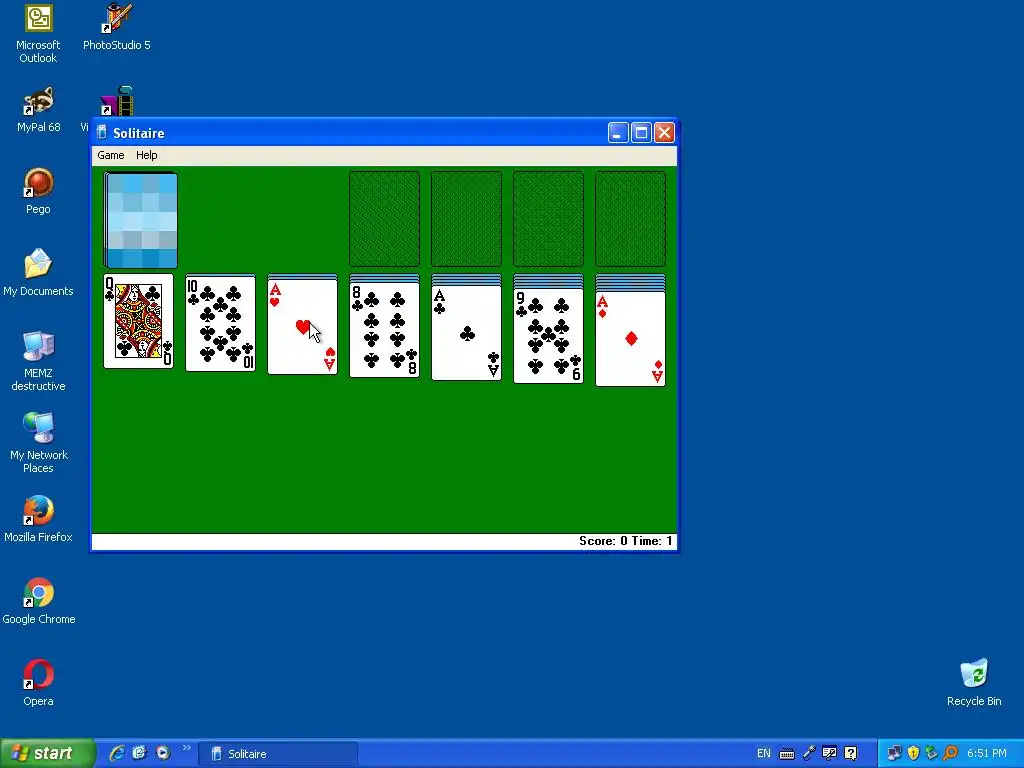This screenshot has width=1024, height=768.
Task: Select the Google Chrome desktop icon
Action: (x=38, y=601)
